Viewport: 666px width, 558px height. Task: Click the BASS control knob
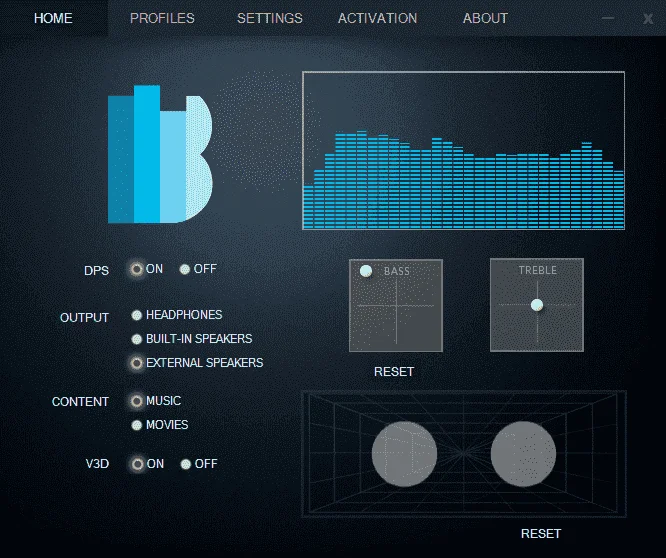(366, 271)
